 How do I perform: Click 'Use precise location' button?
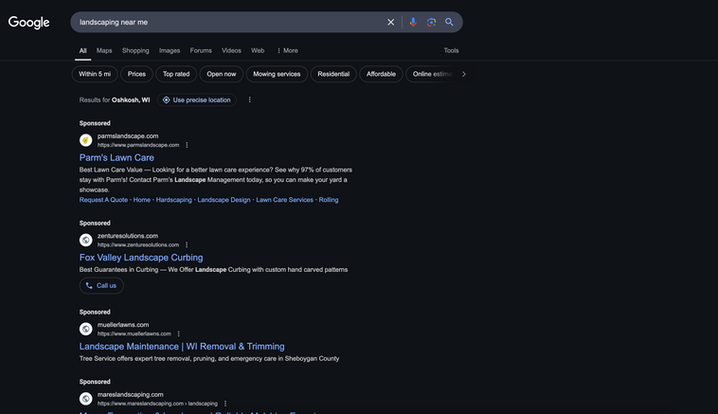[197, 100]
